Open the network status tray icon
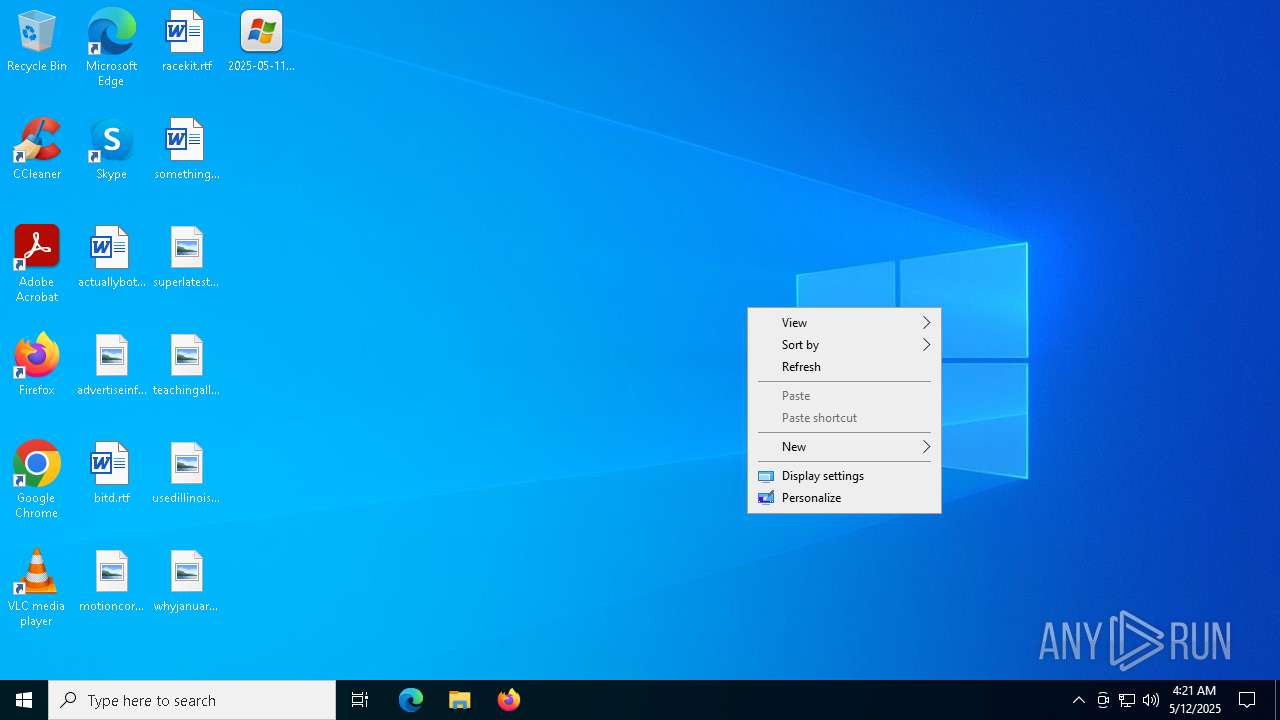Screen dimensions: 1280x720 pos(1127,700)
